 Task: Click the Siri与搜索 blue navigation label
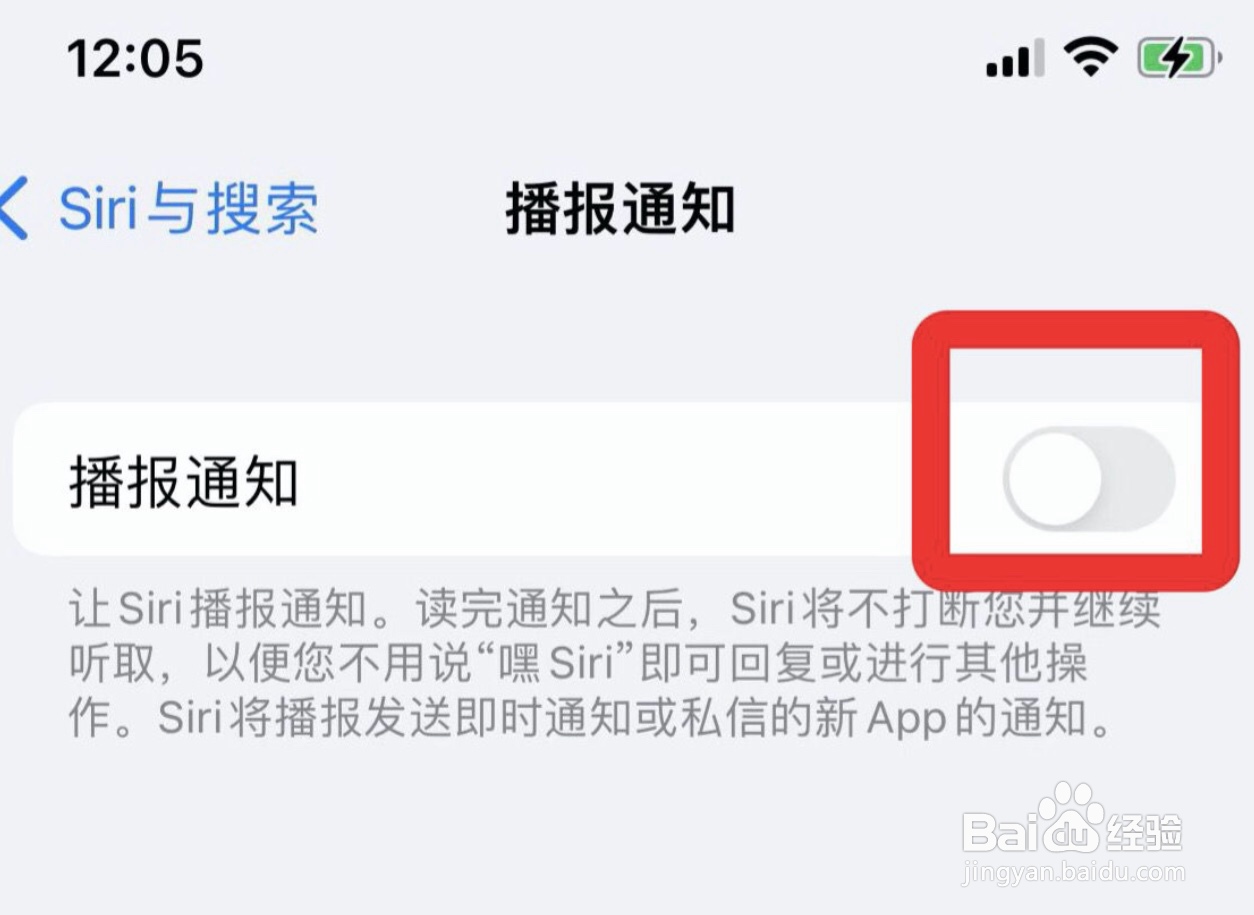coord(189,209)
